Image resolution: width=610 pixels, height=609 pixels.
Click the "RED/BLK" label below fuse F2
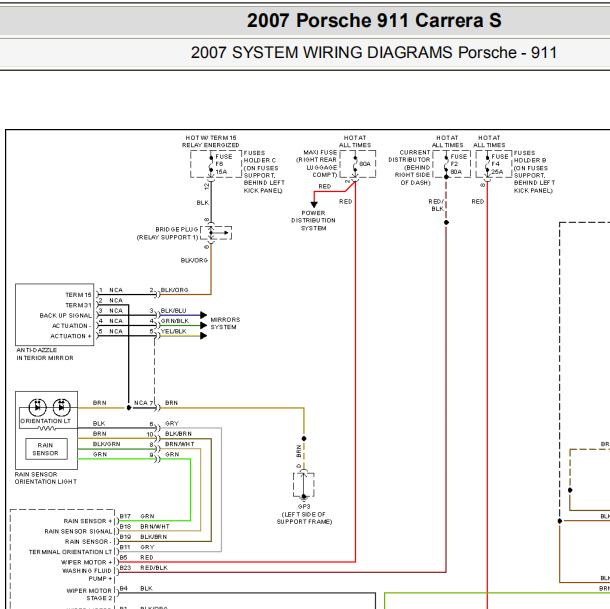(436, 205)
